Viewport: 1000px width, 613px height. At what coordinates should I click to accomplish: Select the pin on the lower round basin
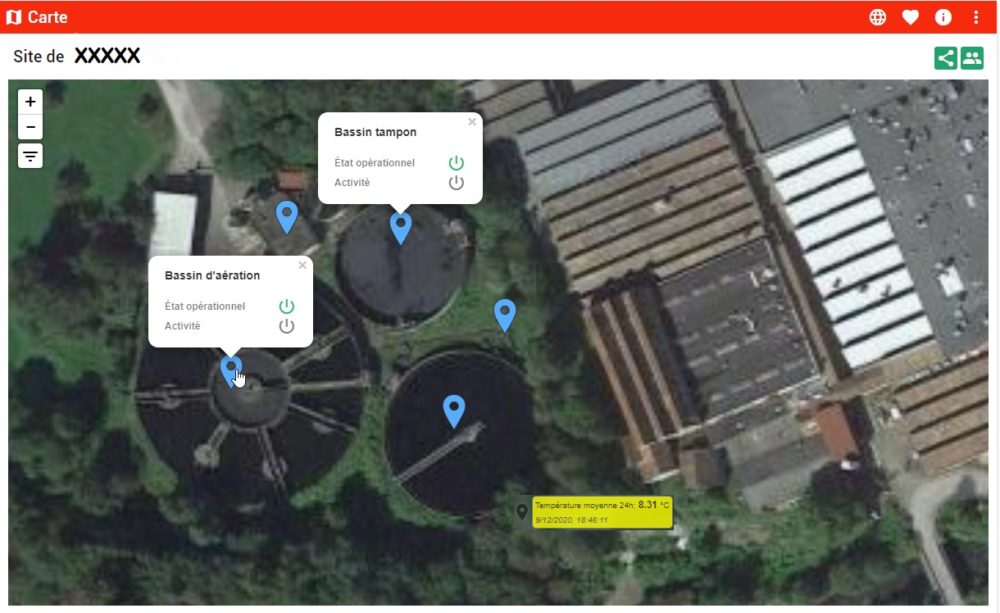(x=454, y=411)
